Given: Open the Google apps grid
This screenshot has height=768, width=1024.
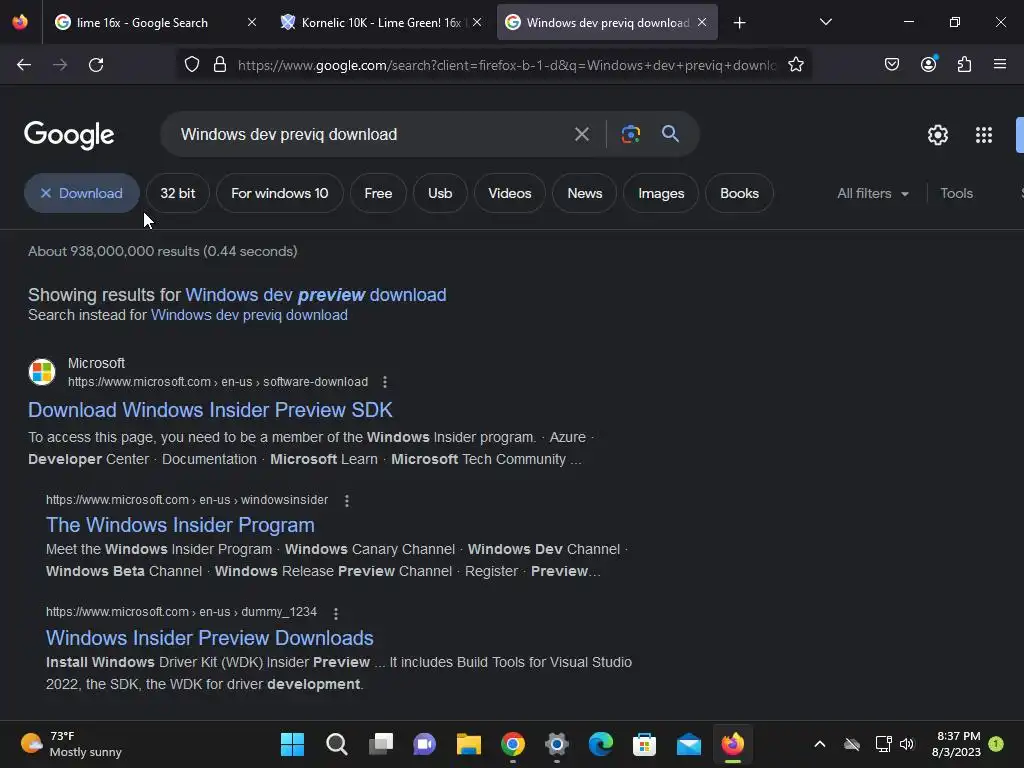Looking at the screenshot, I should (984, 135).
